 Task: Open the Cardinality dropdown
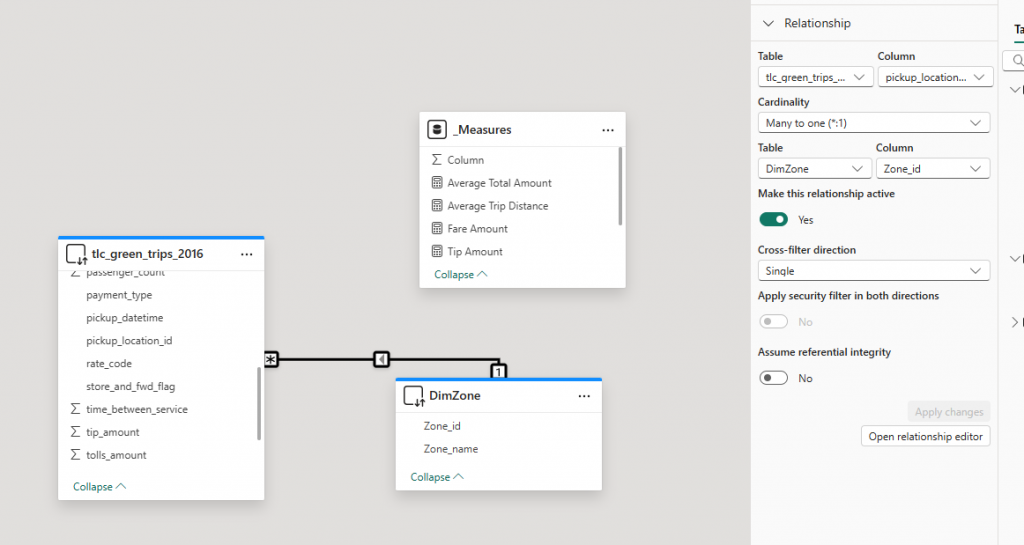873,123
